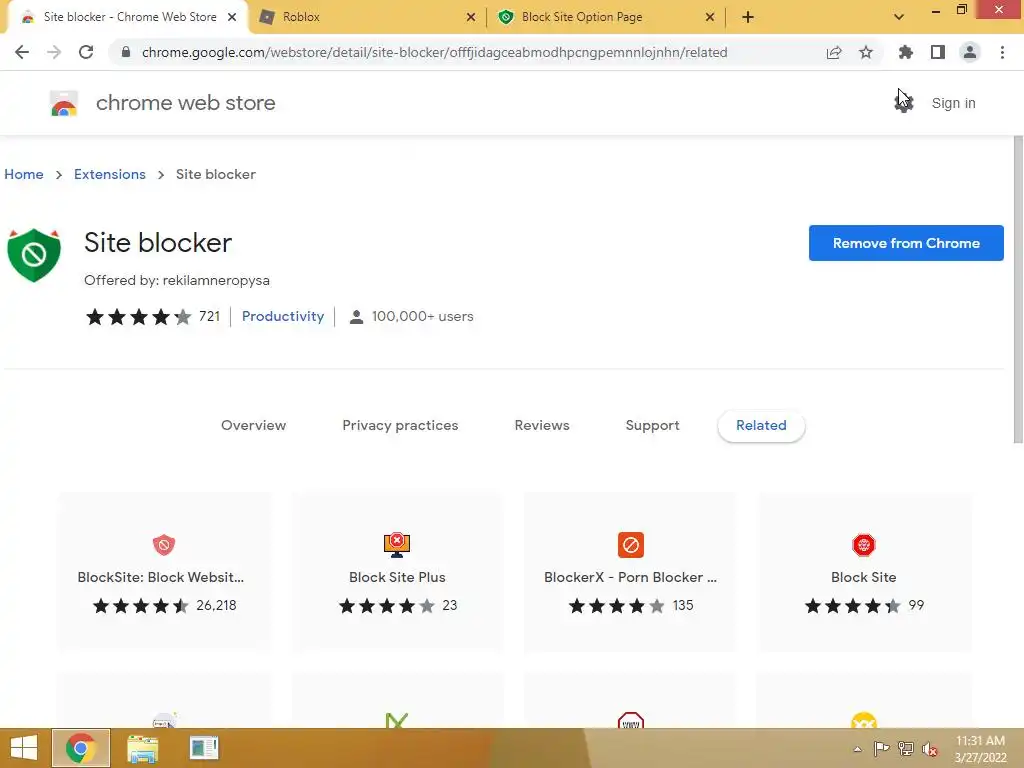Click the Chrome Web Store logo
The height and width of the screenshot is (768, 1024).
(x=64, y=103)
